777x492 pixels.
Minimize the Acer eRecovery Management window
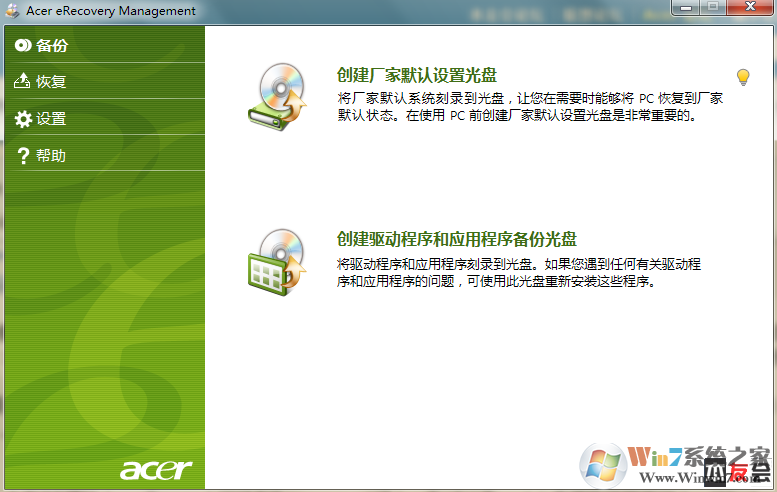click(x=686, y=7)
